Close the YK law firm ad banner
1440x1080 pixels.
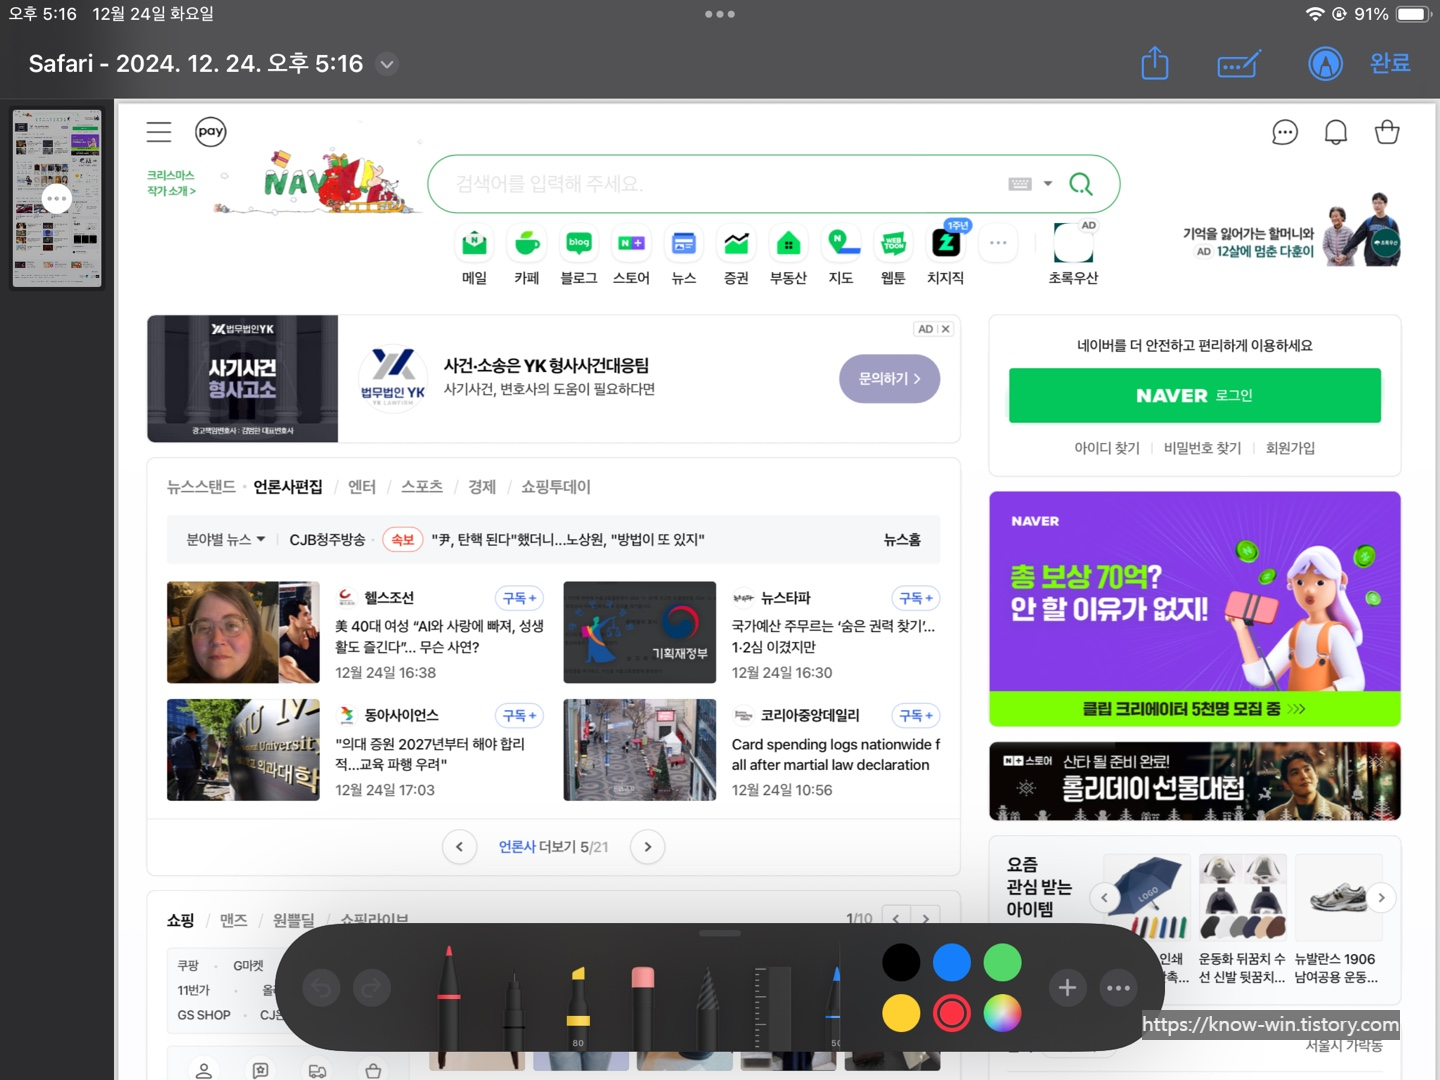coord(945,329)
